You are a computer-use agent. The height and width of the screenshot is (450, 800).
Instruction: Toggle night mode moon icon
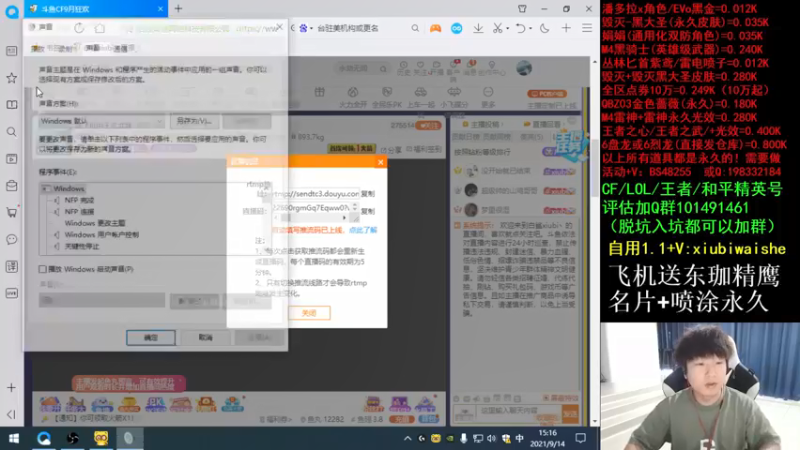point(544,29)
